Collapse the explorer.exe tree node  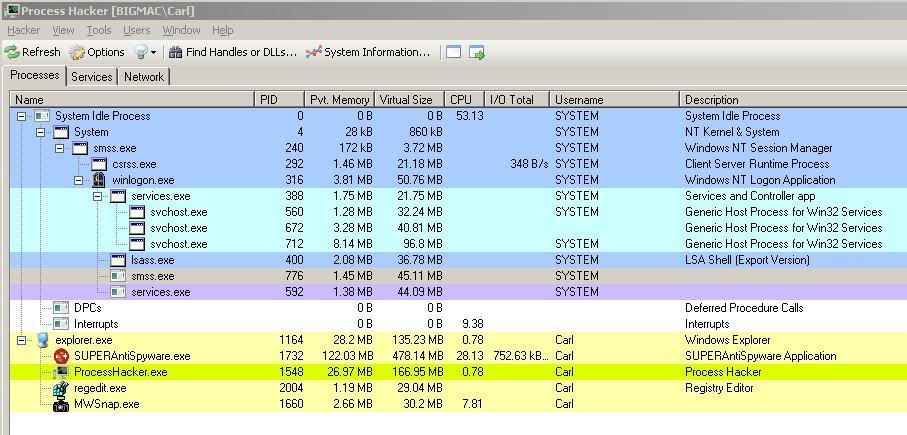pyautogui.click(x=21, y=340)
